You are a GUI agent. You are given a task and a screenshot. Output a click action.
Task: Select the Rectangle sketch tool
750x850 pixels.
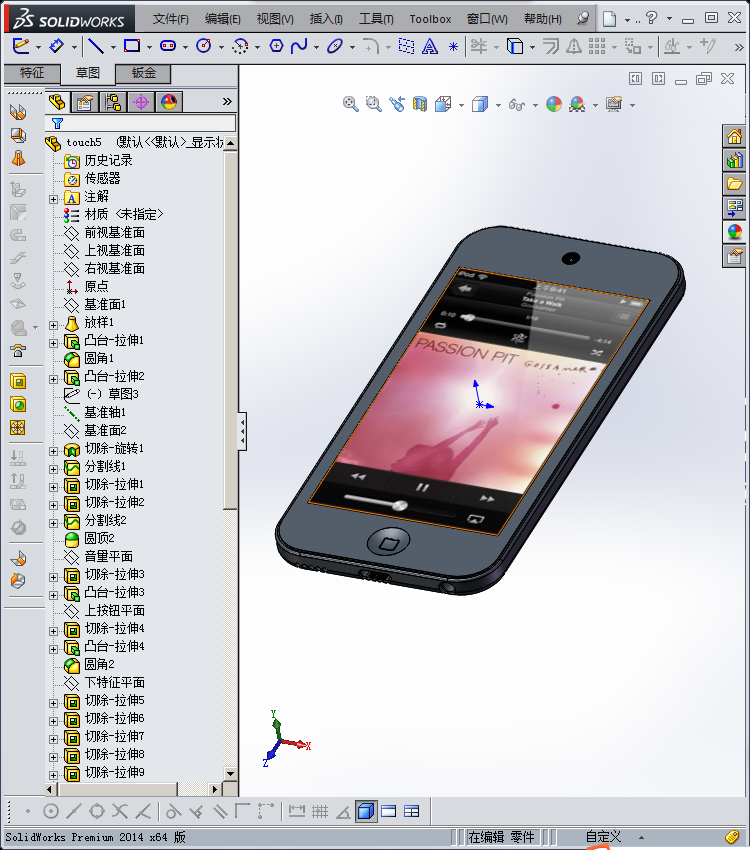(x=132, y=46)
